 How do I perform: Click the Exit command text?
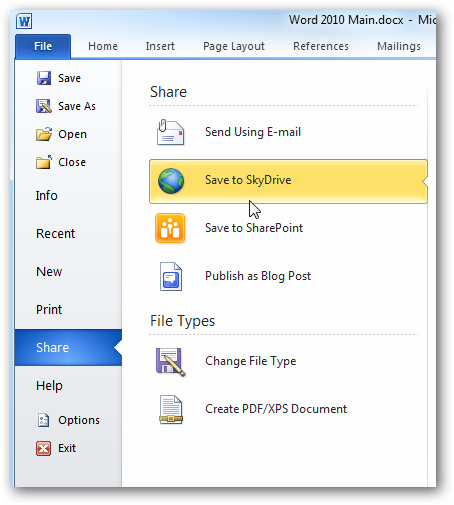(x=67, y=448)
